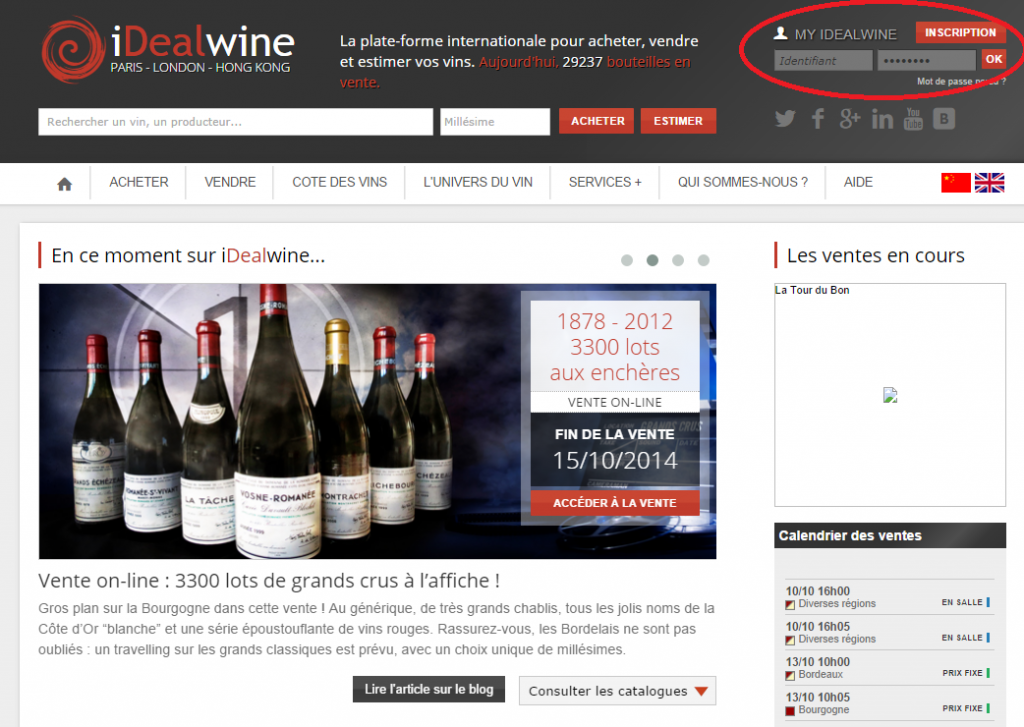Open the LinkedIn social link

882,120
